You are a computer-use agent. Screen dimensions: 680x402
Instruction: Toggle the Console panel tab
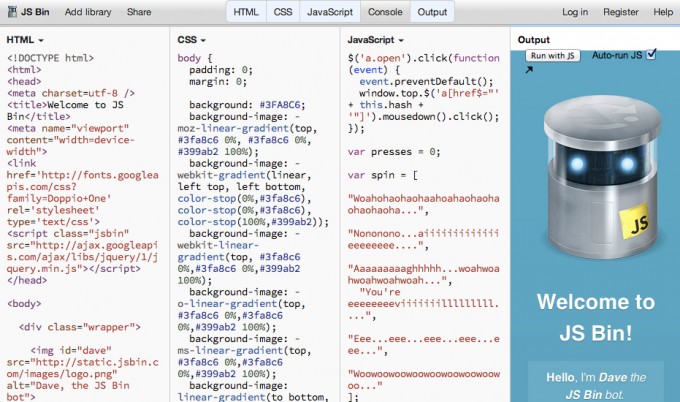point(385,12)
